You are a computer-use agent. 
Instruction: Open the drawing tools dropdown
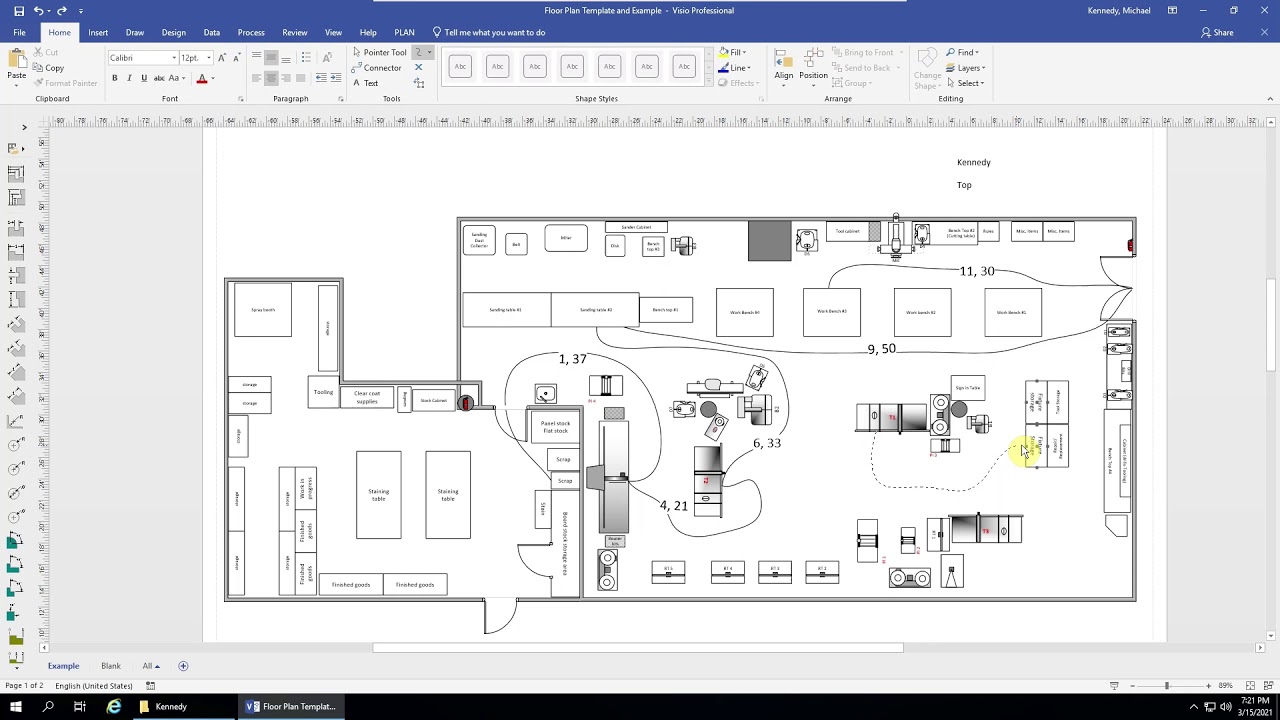(430, 52)
